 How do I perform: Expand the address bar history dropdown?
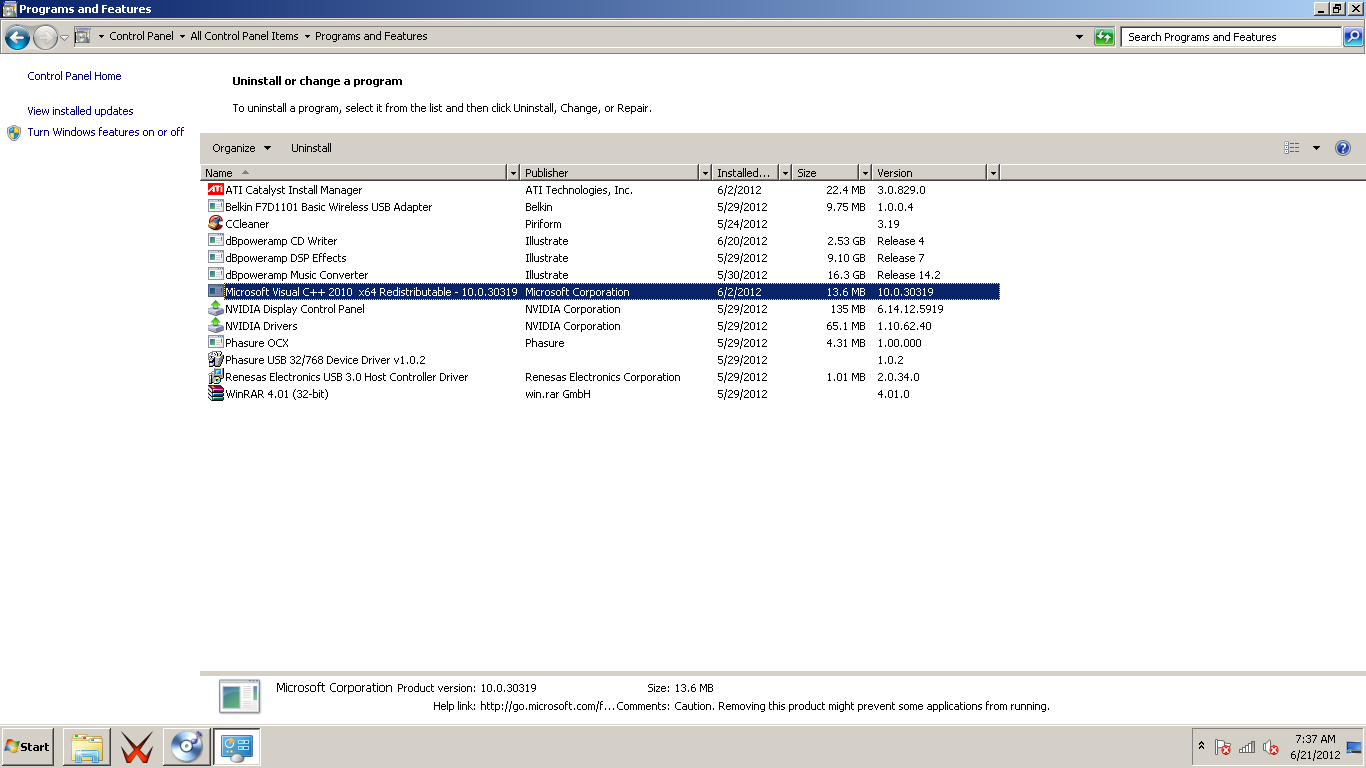pyautogui.click(x=1079, y=37)
